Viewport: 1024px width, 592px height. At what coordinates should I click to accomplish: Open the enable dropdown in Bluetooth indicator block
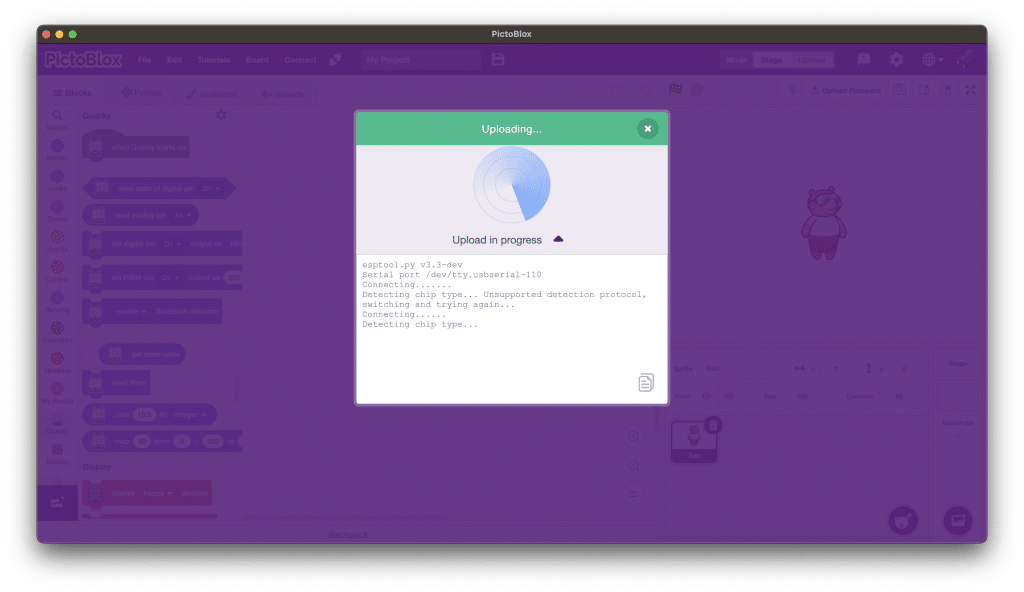(x=131, y=312)
